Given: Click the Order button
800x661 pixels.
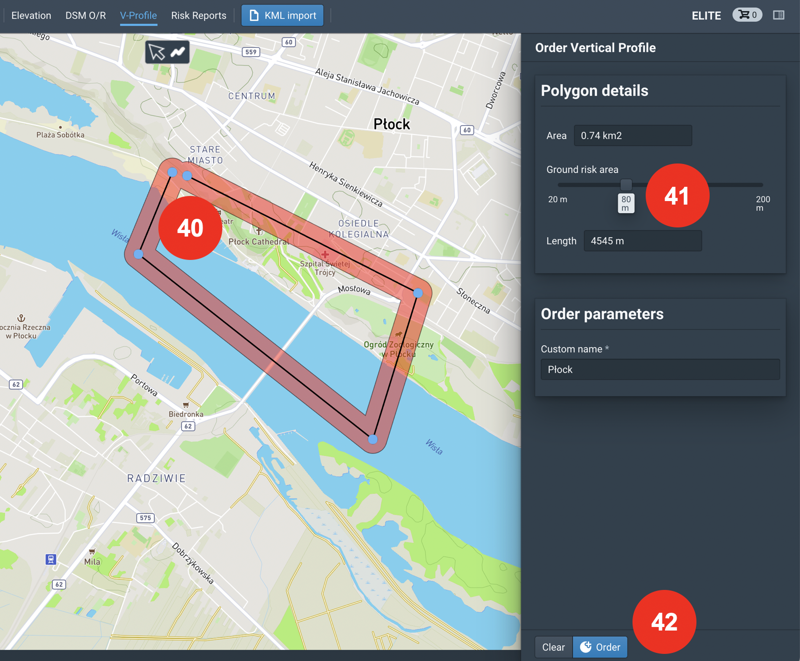Looking at the screenshot, I should click(600, 647).
